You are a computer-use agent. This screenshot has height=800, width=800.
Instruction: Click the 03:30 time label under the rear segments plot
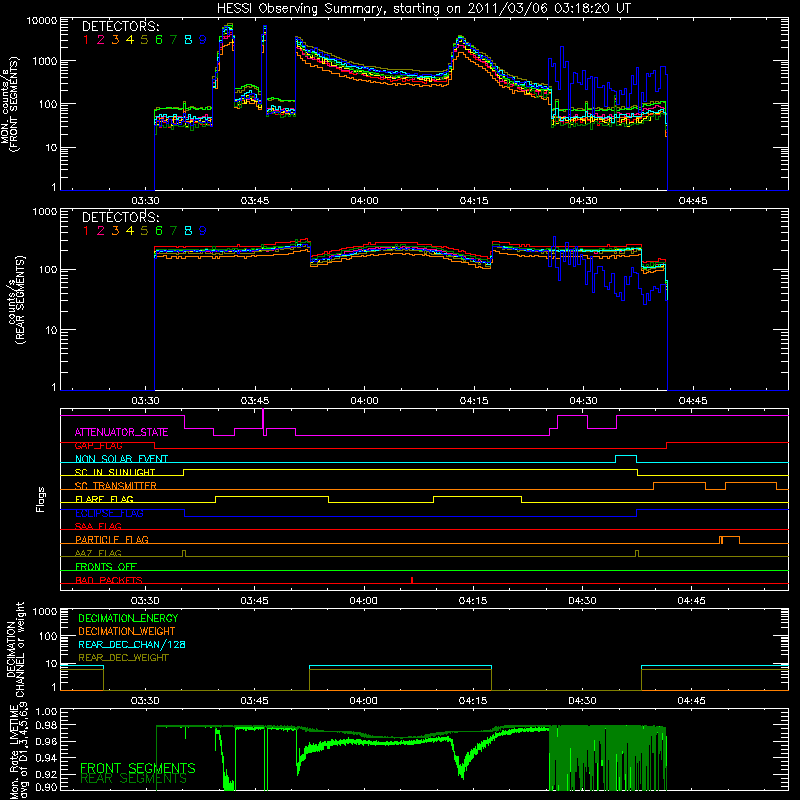[145, 401]
